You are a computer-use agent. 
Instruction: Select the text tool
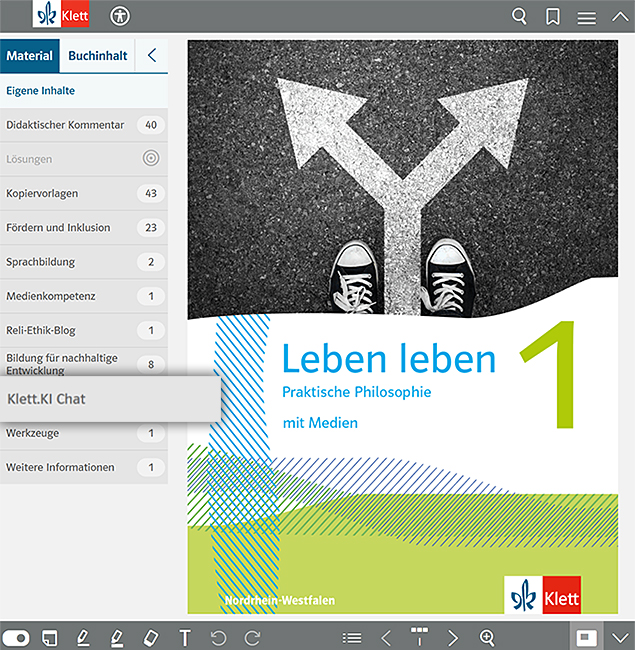click(185, 638)
